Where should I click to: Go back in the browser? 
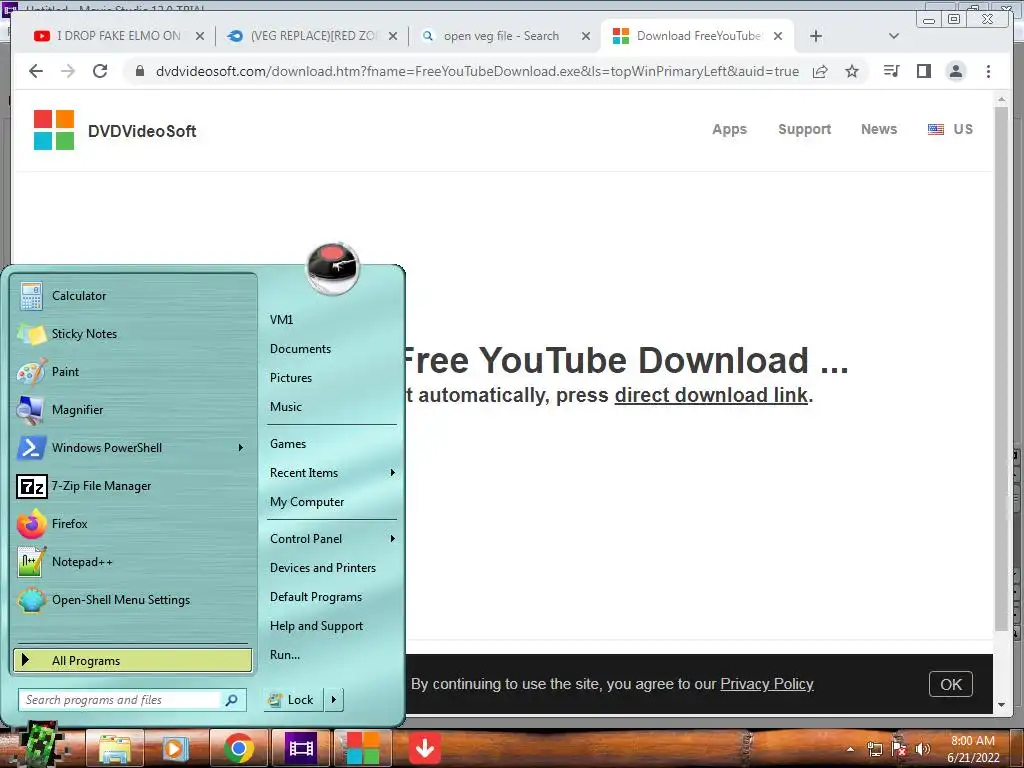pos(36,71)
